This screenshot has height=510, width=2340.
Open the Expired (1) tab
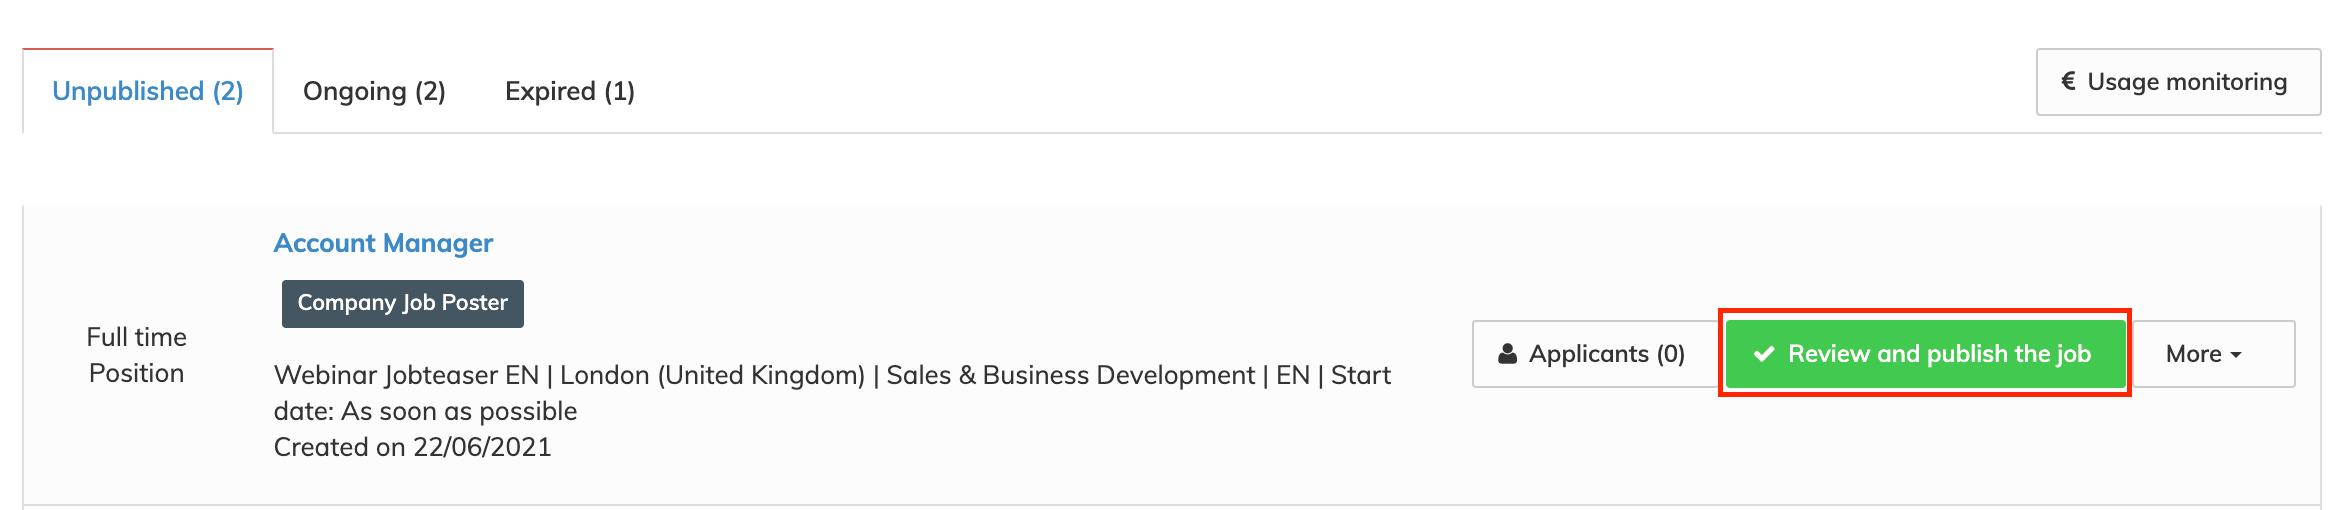tap(569, 91)
